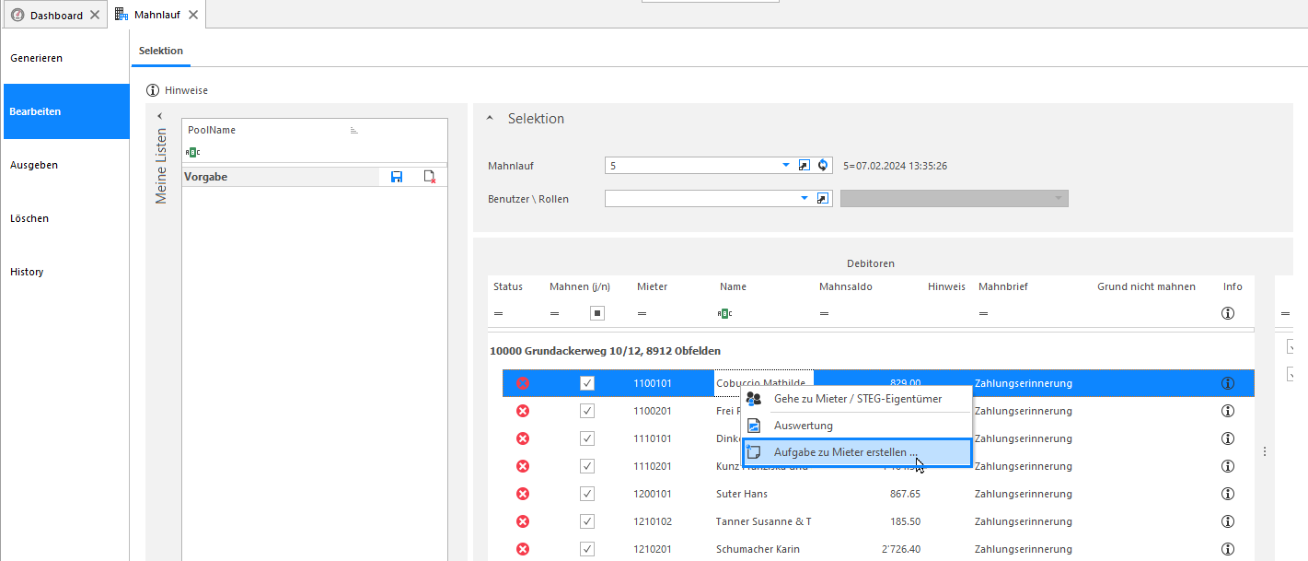
Task: Click the PoolName column sort icon
Action: 354,131
